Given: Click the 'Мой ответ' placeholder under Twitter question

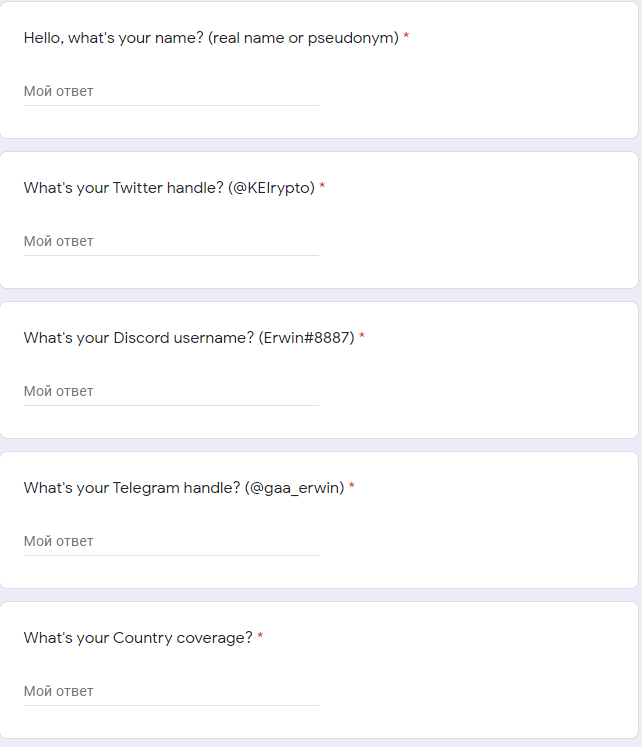Looking at the screenshot, I should [x=59, y=241].
